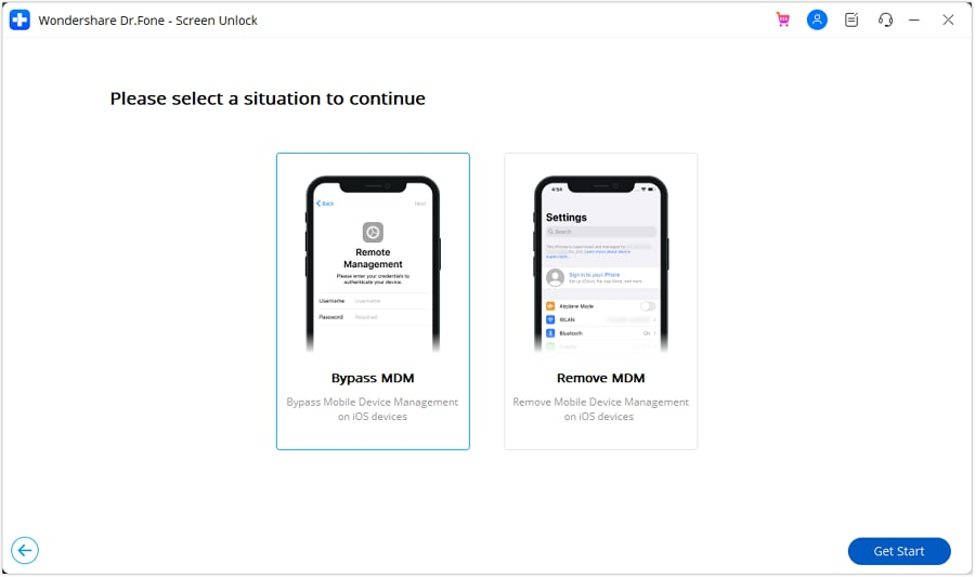Select the Bypass MDM card title

tap(373, 378)
